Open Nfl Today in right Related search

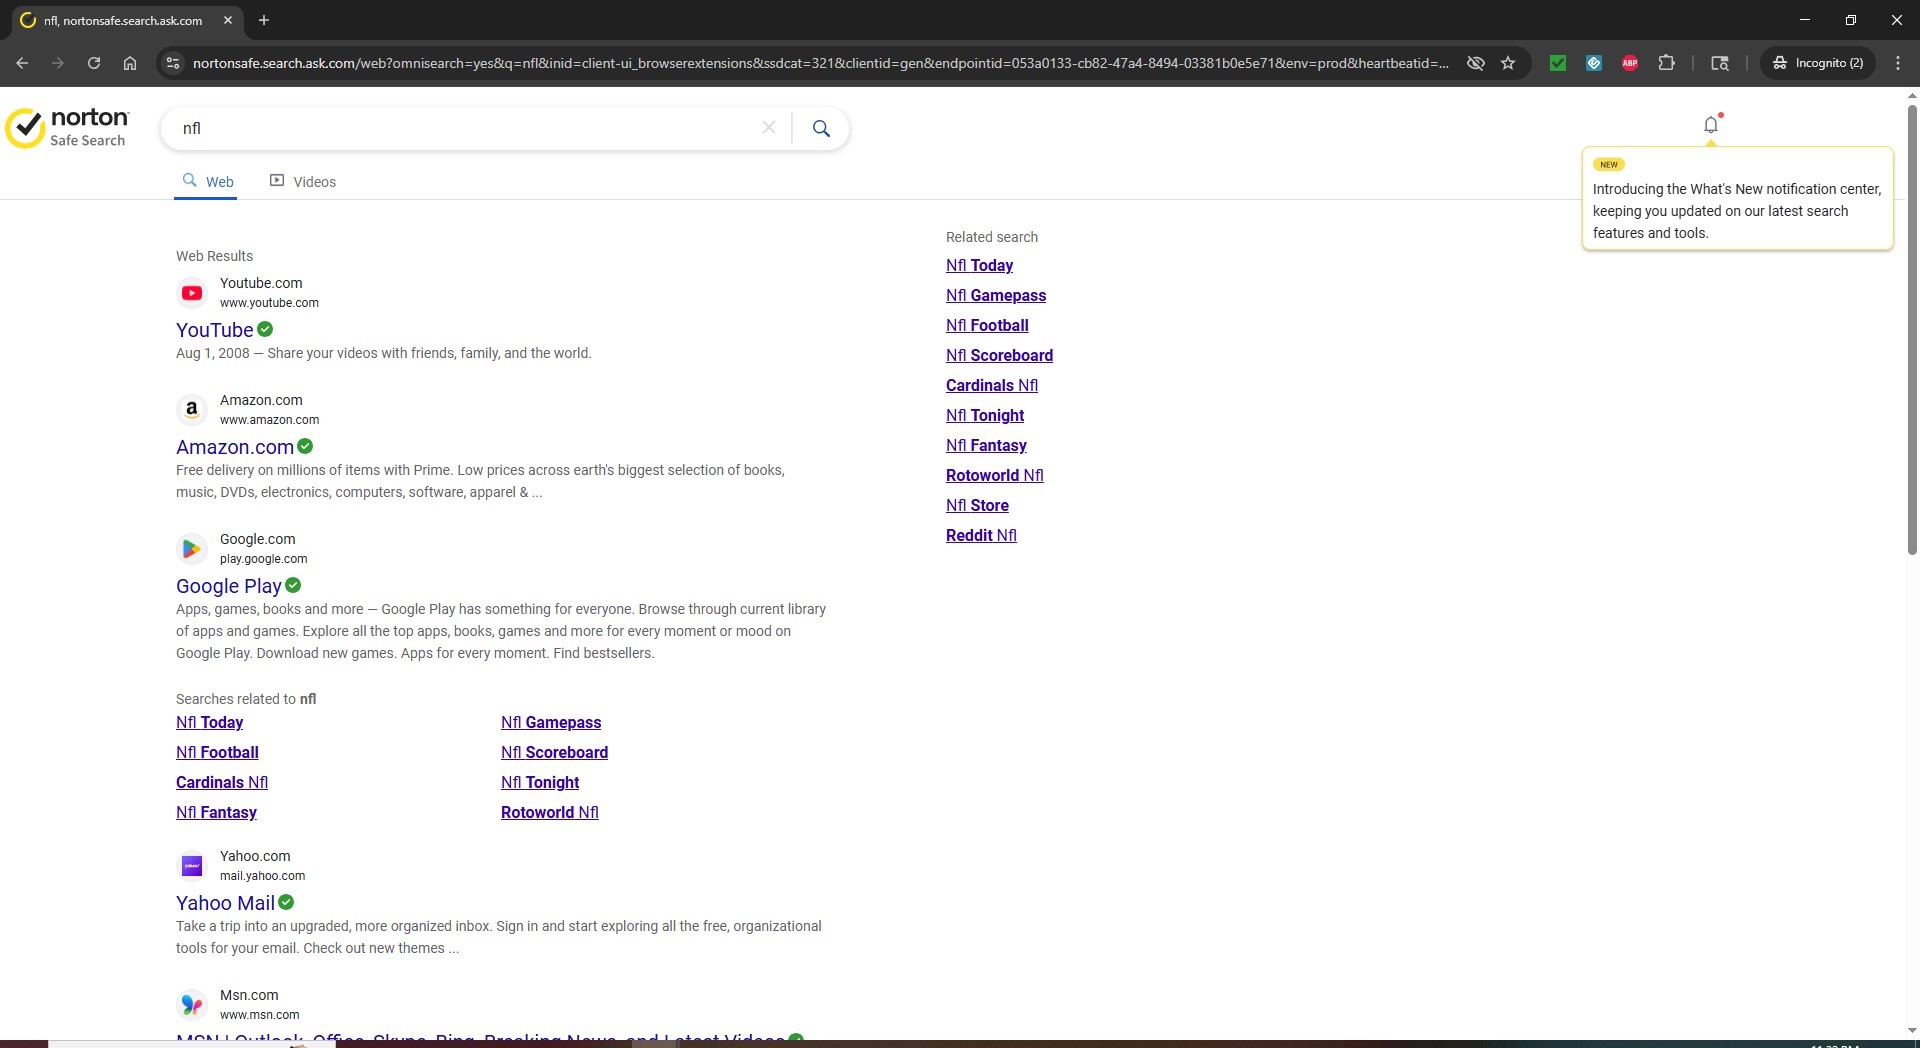click(x=979, y=265)
